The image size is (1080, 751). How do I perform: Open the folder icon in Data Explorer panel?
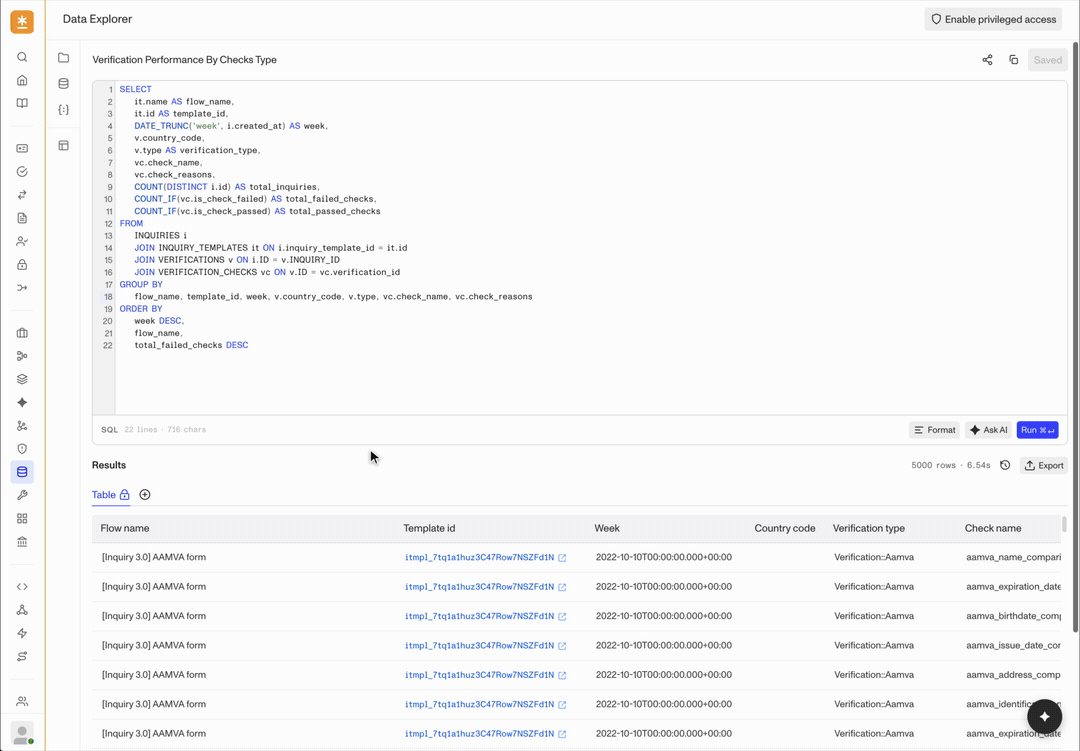click(63, 58)
